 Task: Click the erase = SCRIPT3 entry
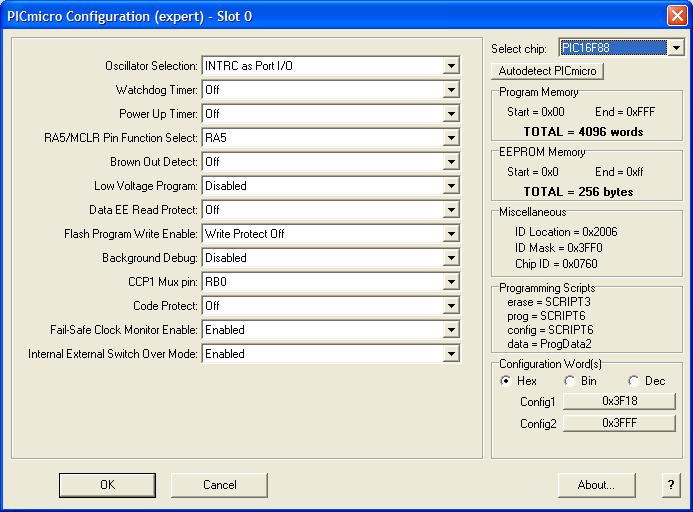click(x=549, y=302)
